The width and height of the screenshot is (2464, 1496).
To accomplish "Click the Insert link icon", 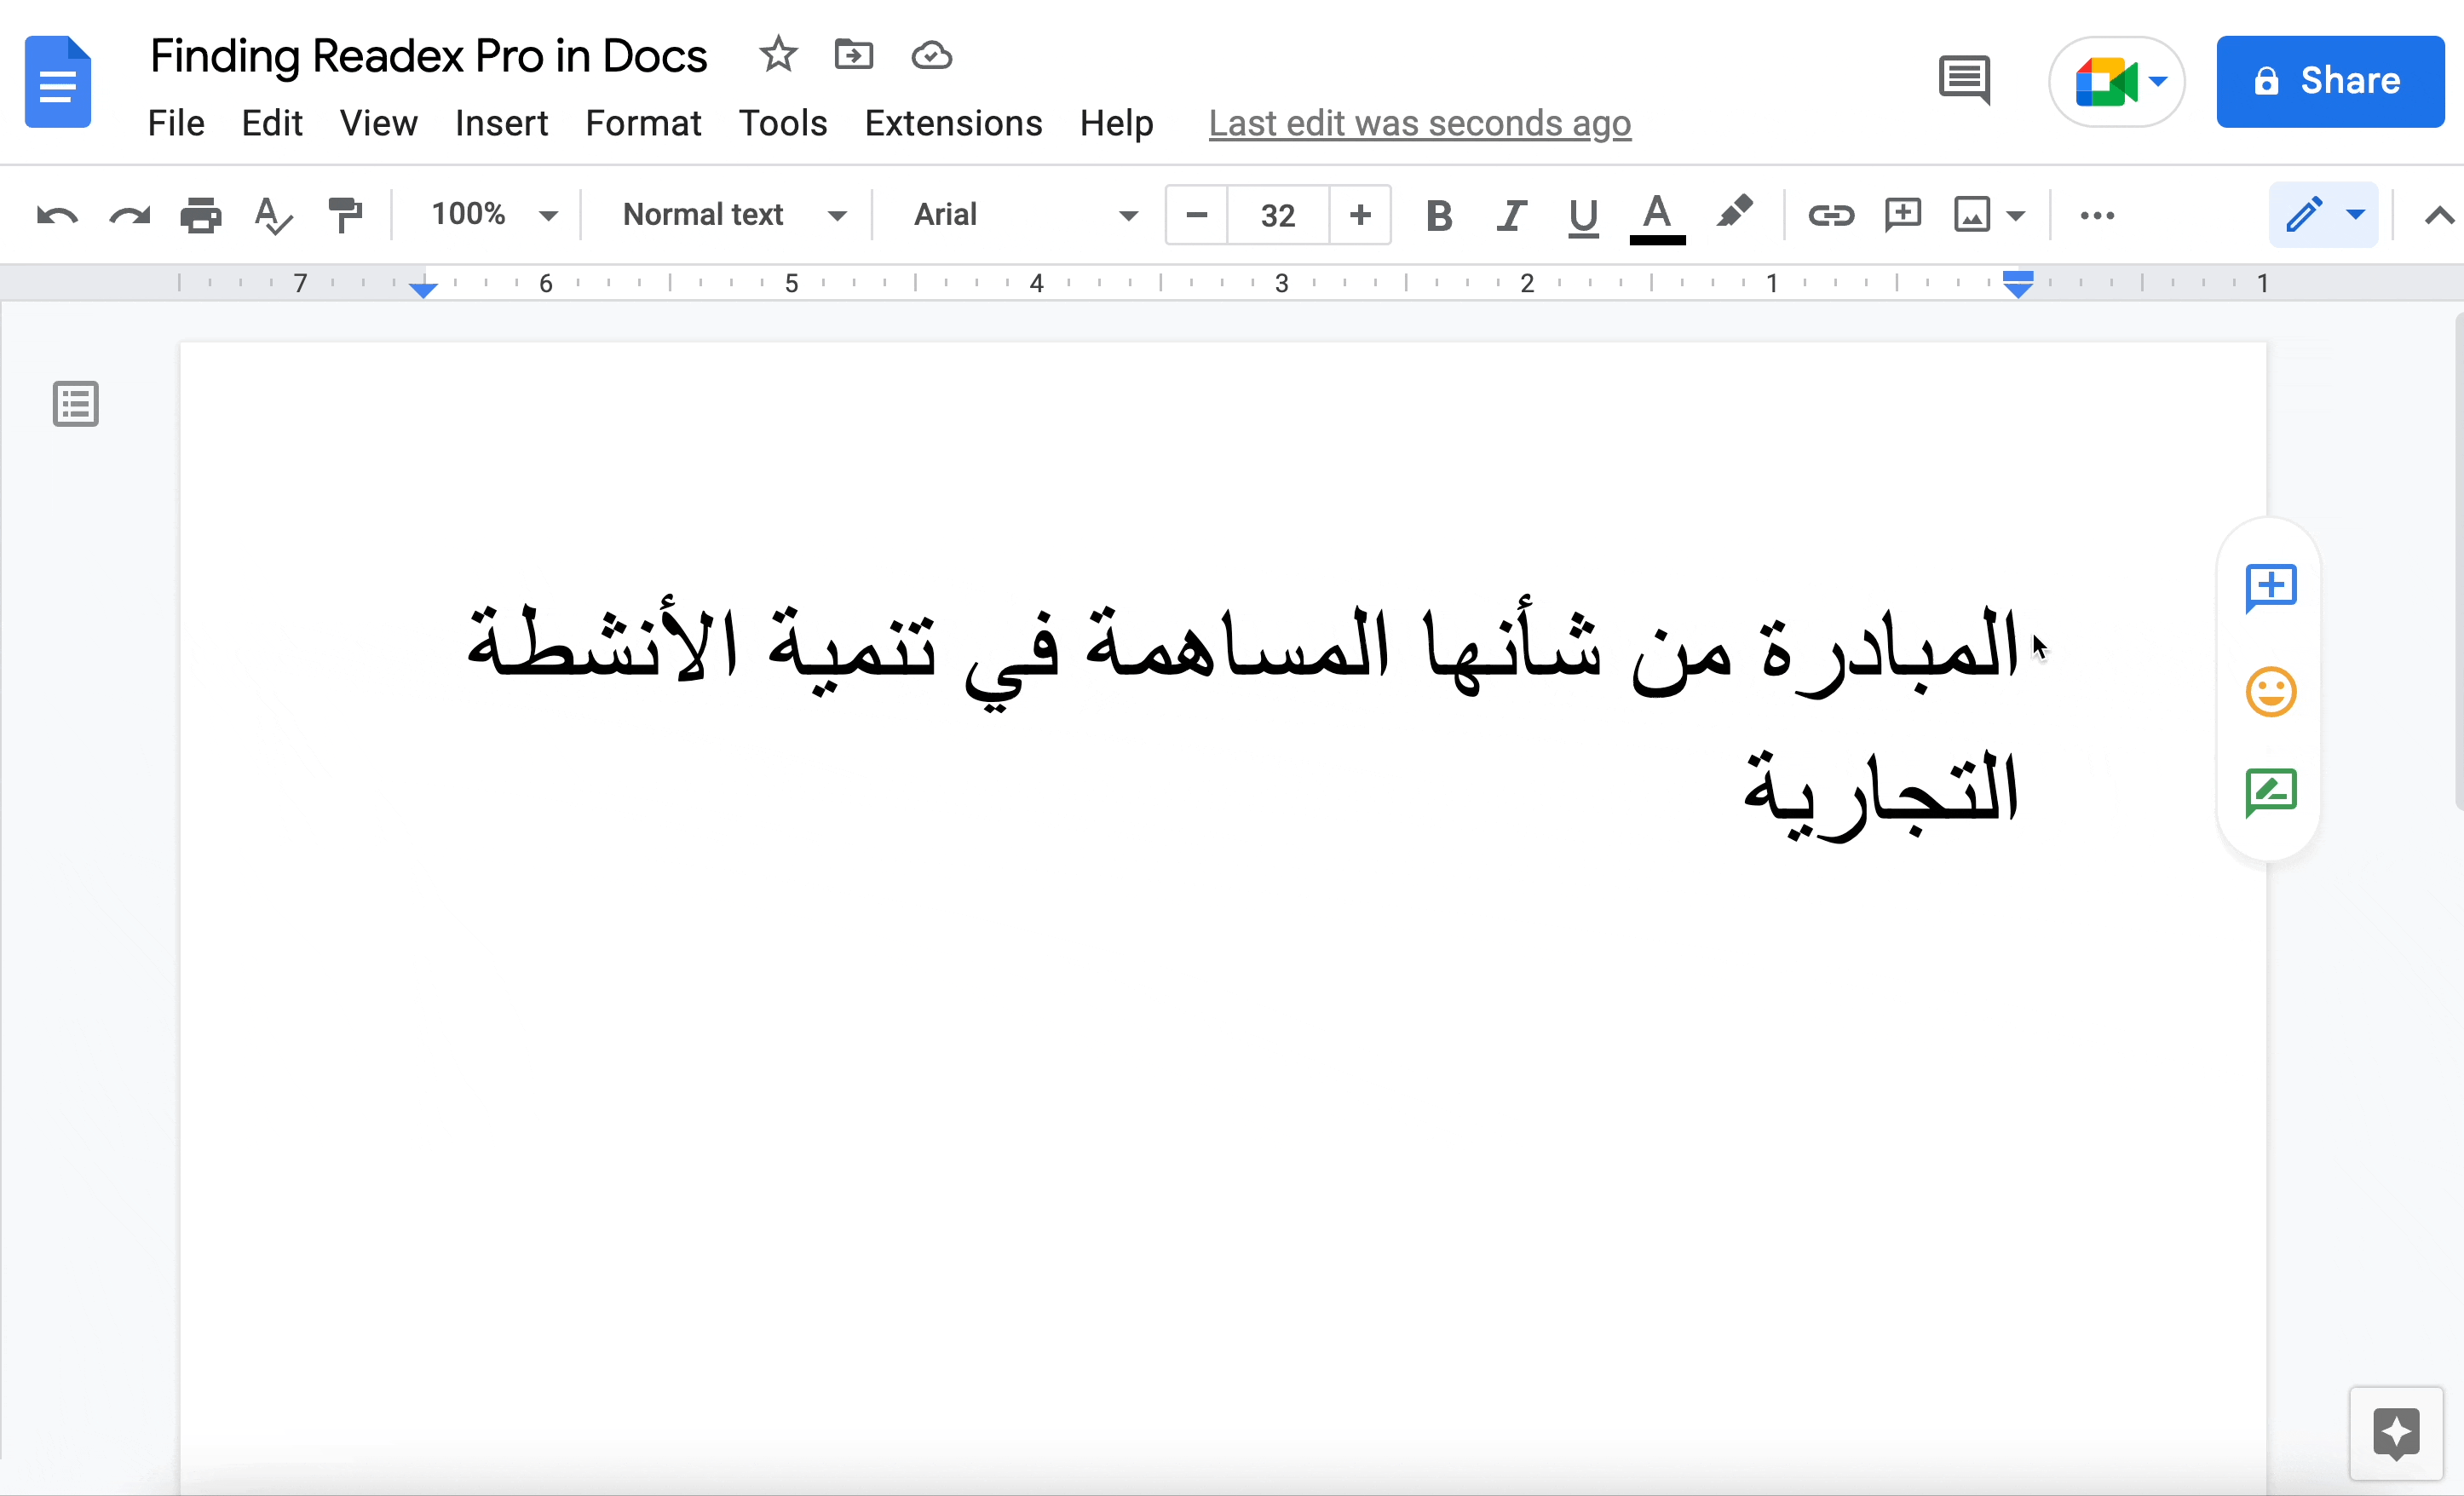I will (1832, 215).
